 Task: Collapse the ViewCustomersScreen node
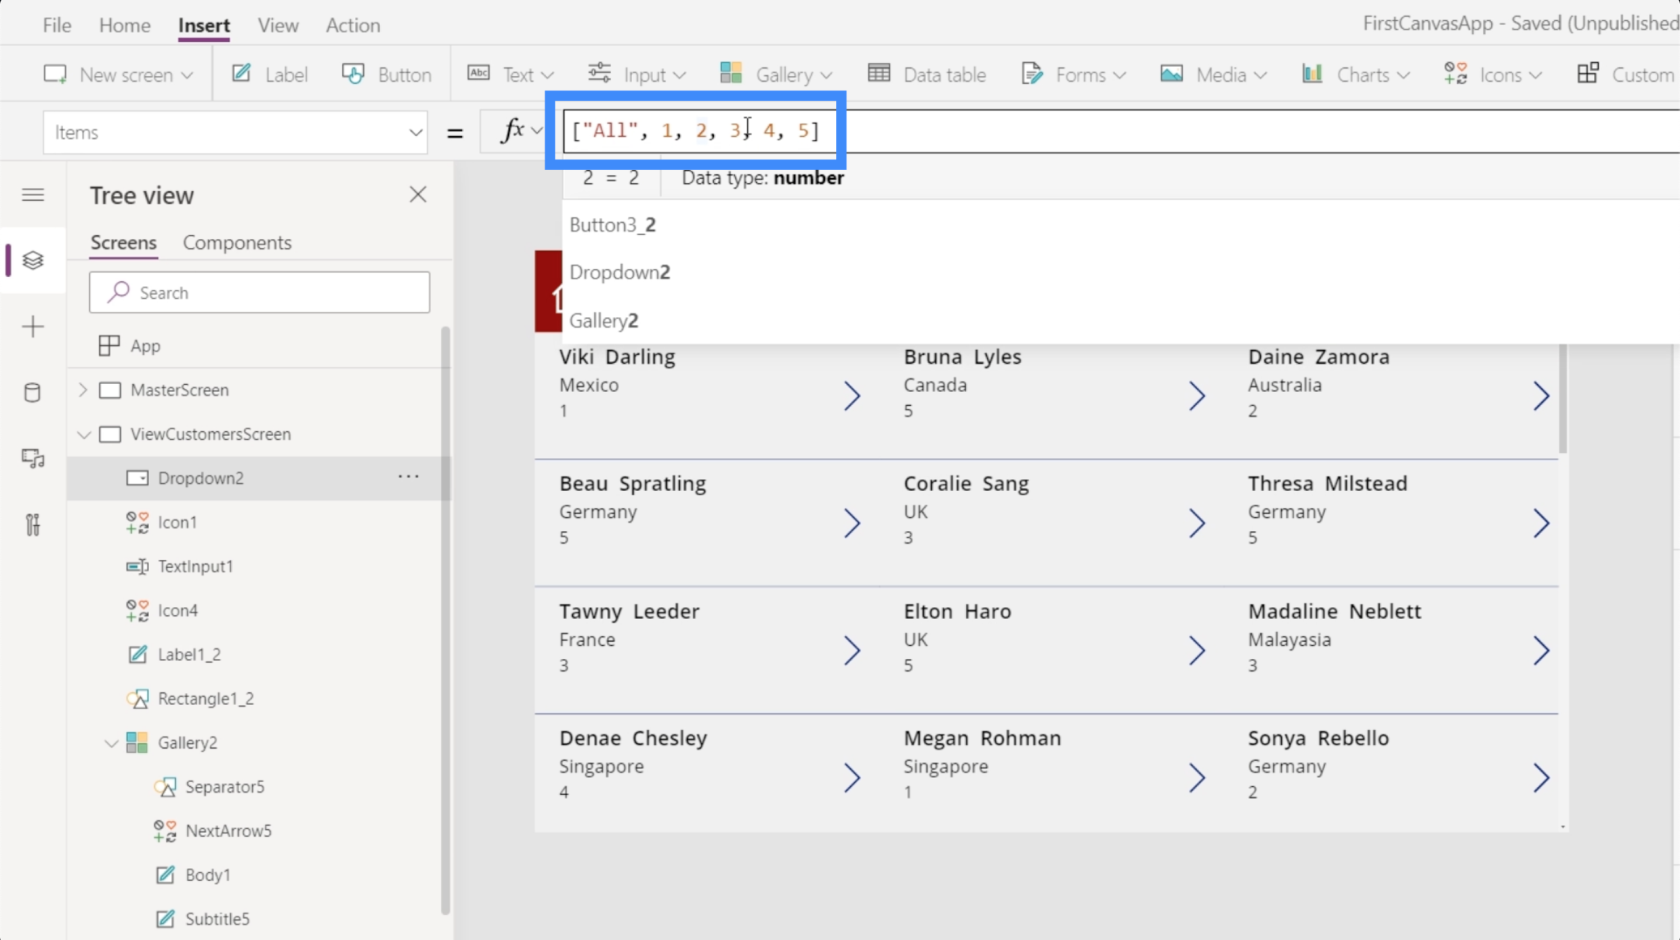pos(84,434)
